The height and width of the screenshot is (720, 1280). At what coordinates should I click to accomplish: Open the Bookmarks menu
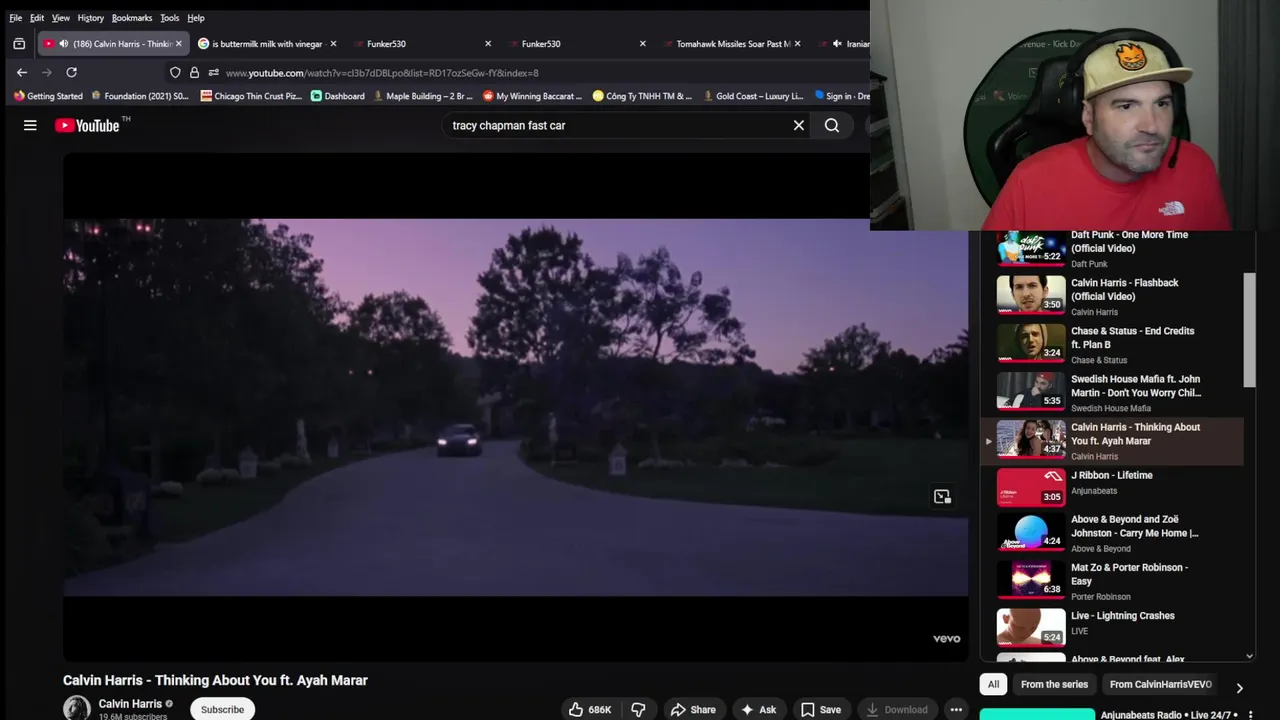(x=132, y=18)
